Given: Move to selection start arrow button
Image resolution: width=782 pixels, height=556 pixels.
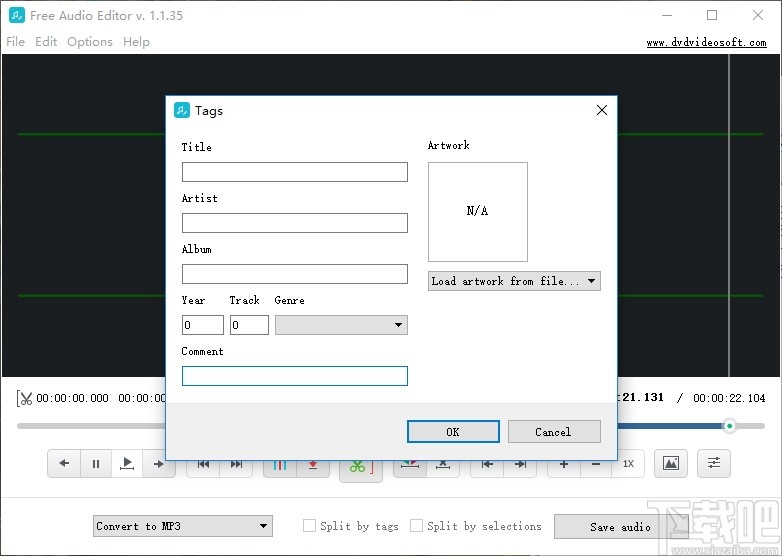Looking at the screenshot, I should click(487, 465).
